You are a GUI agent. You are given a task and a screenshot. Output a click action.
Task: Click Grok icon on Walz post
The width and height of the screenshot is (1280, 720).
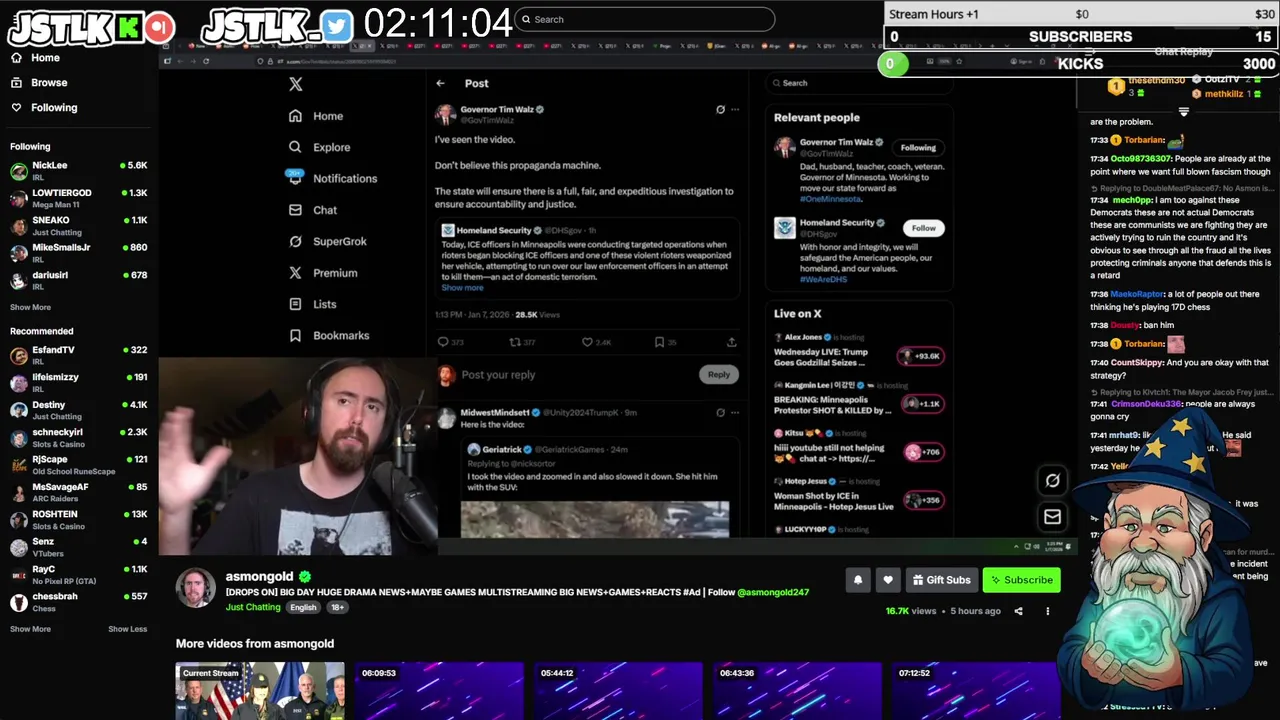[720, 109]
